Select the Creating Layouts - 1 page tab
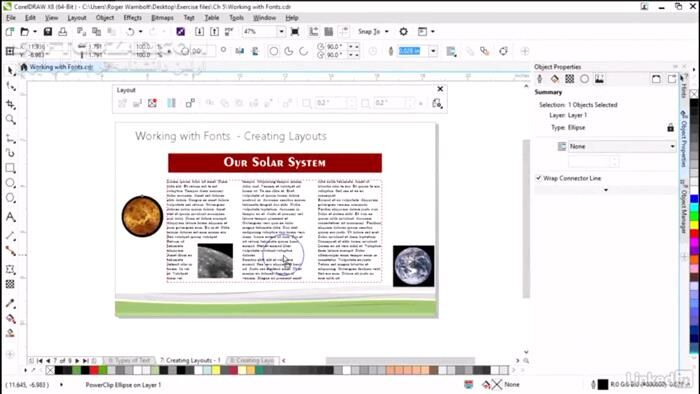700x394 pixels. point(190,360)
